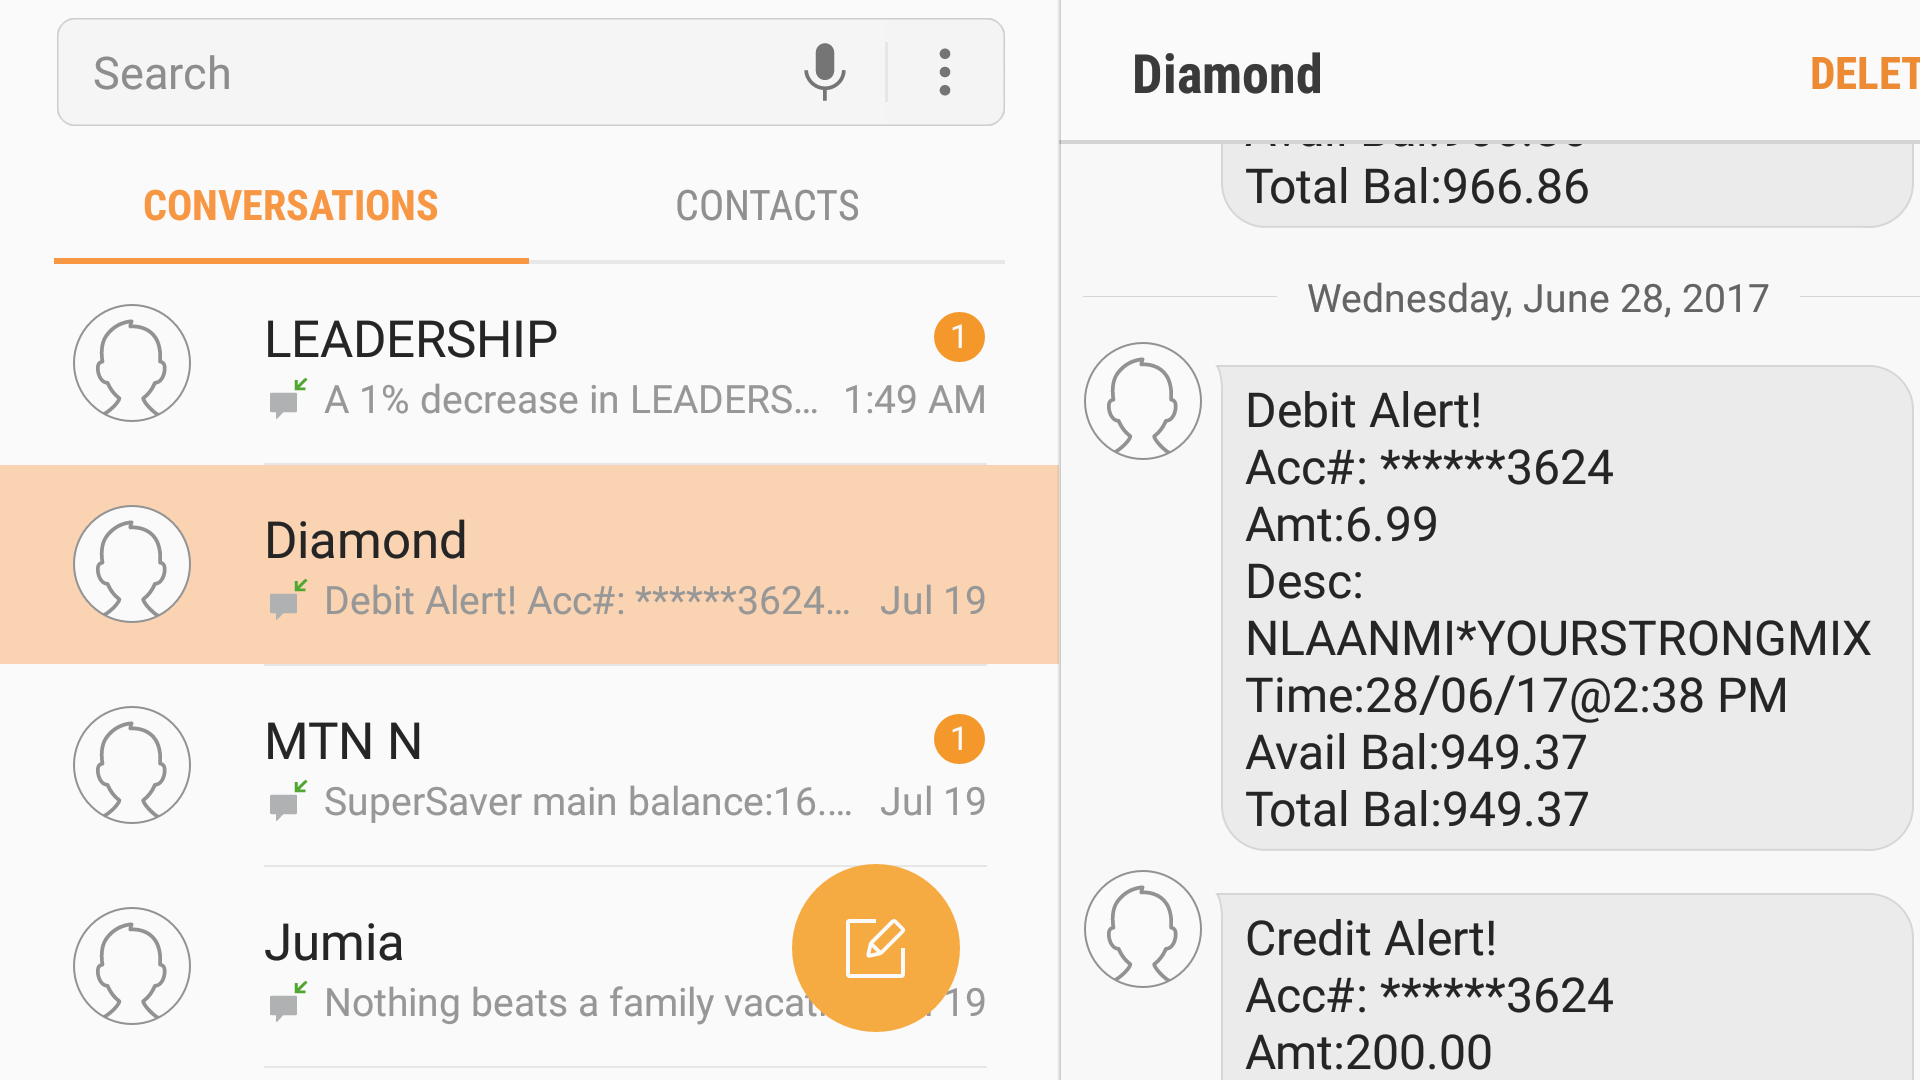Switch to the CONTACTS tab

(767, 204)
